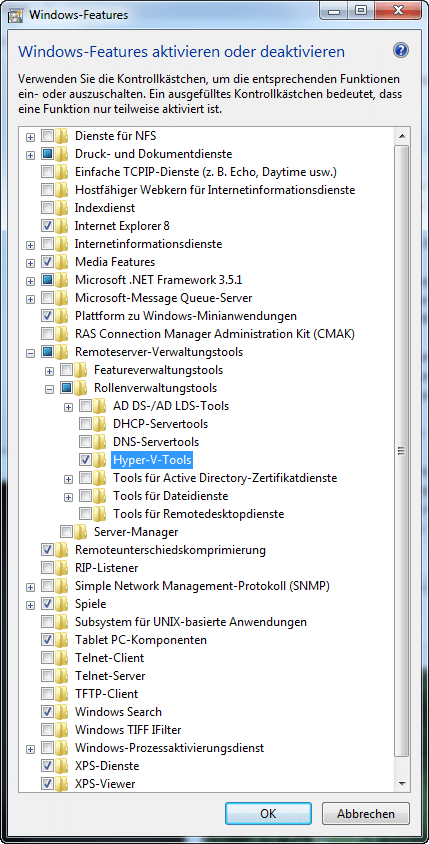Uncheck the XPS-Viewer checkbox
Screen dimensions: 429x844
tap(47, 784)
